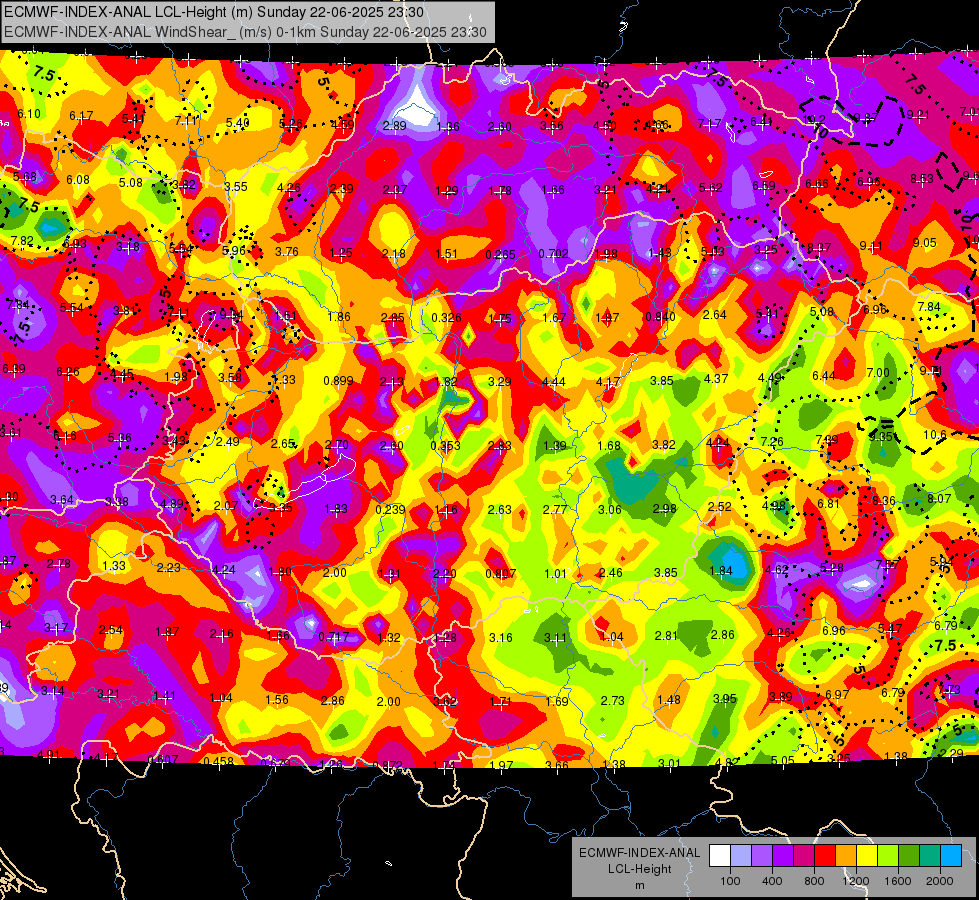Choose the bright blue legend swatch

951,856
